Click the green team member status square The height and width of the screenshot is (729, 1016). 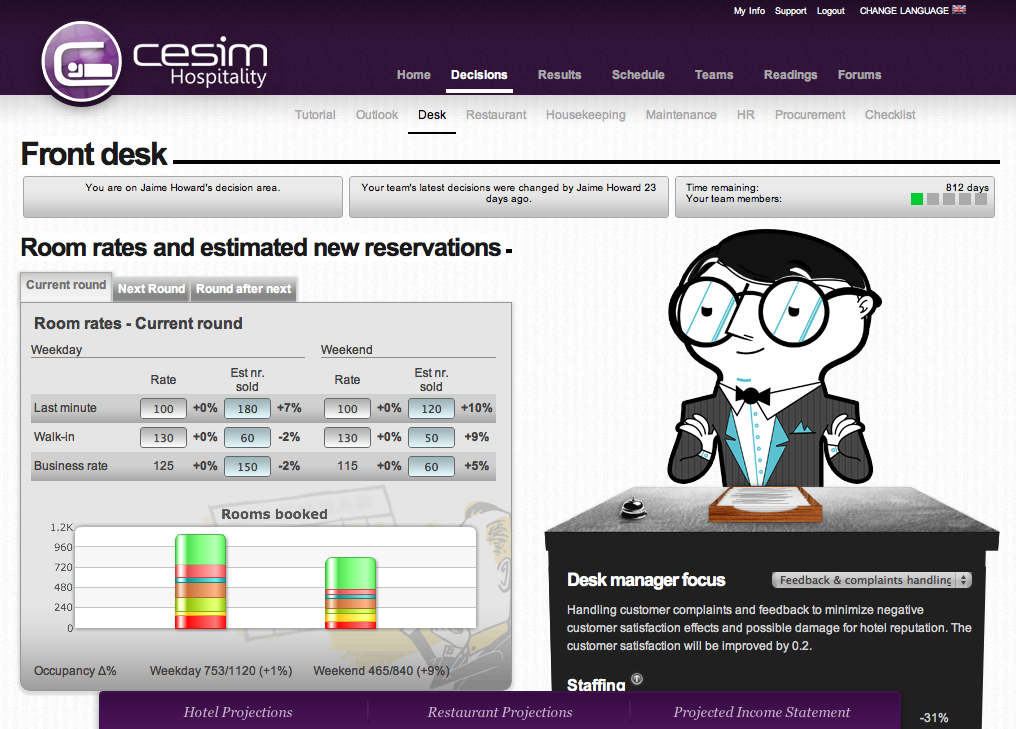coord(917,199)
